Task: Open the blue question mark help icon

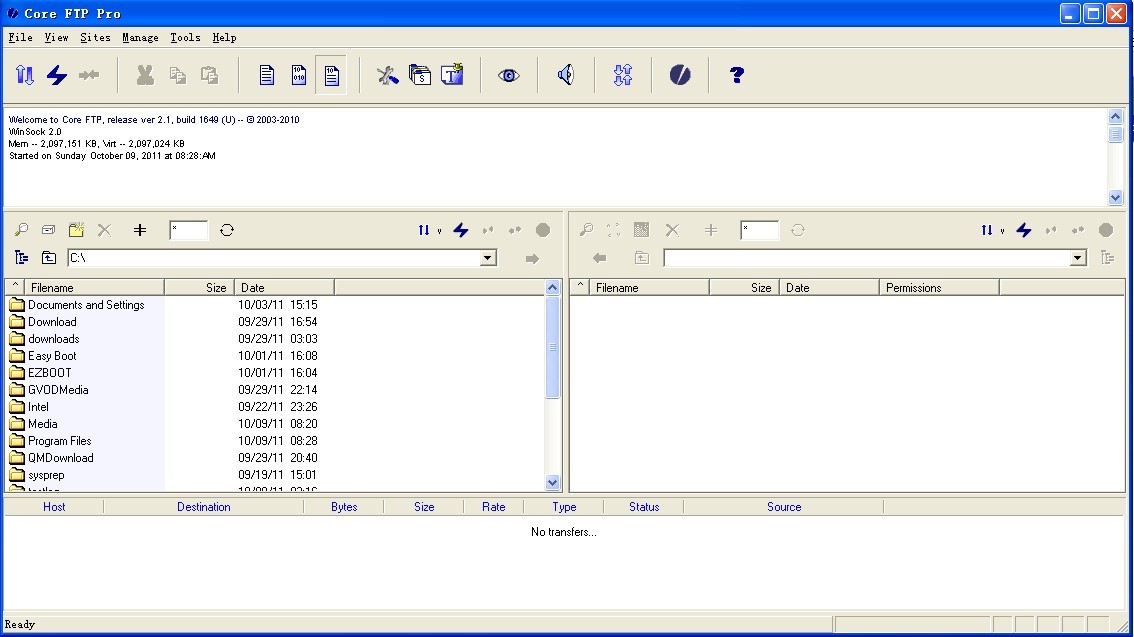Action: (x=737, y=75)
